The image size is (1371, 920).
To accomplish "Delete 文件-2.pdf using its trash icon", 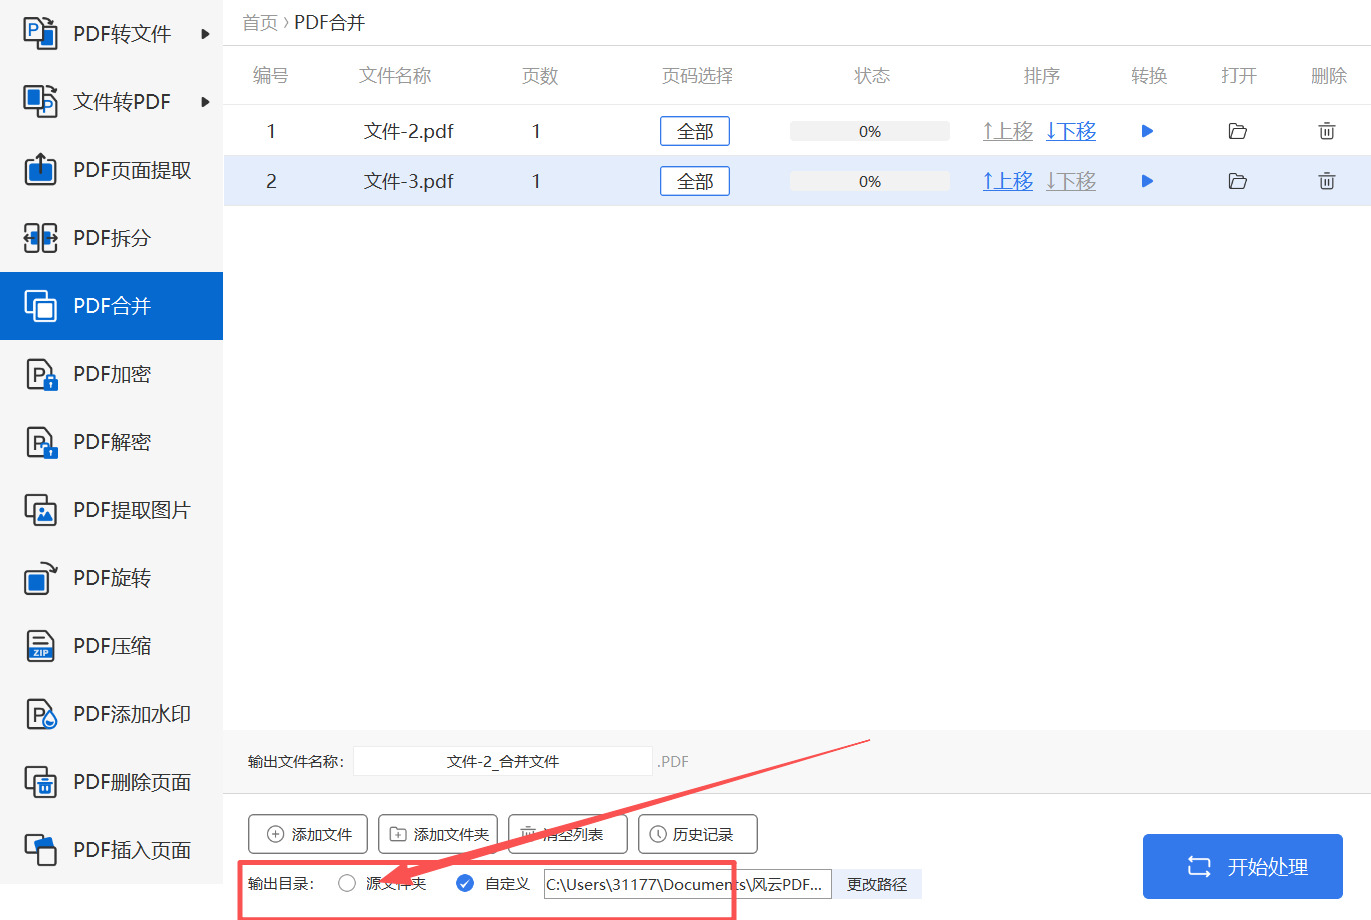I will click(1327, 130).
